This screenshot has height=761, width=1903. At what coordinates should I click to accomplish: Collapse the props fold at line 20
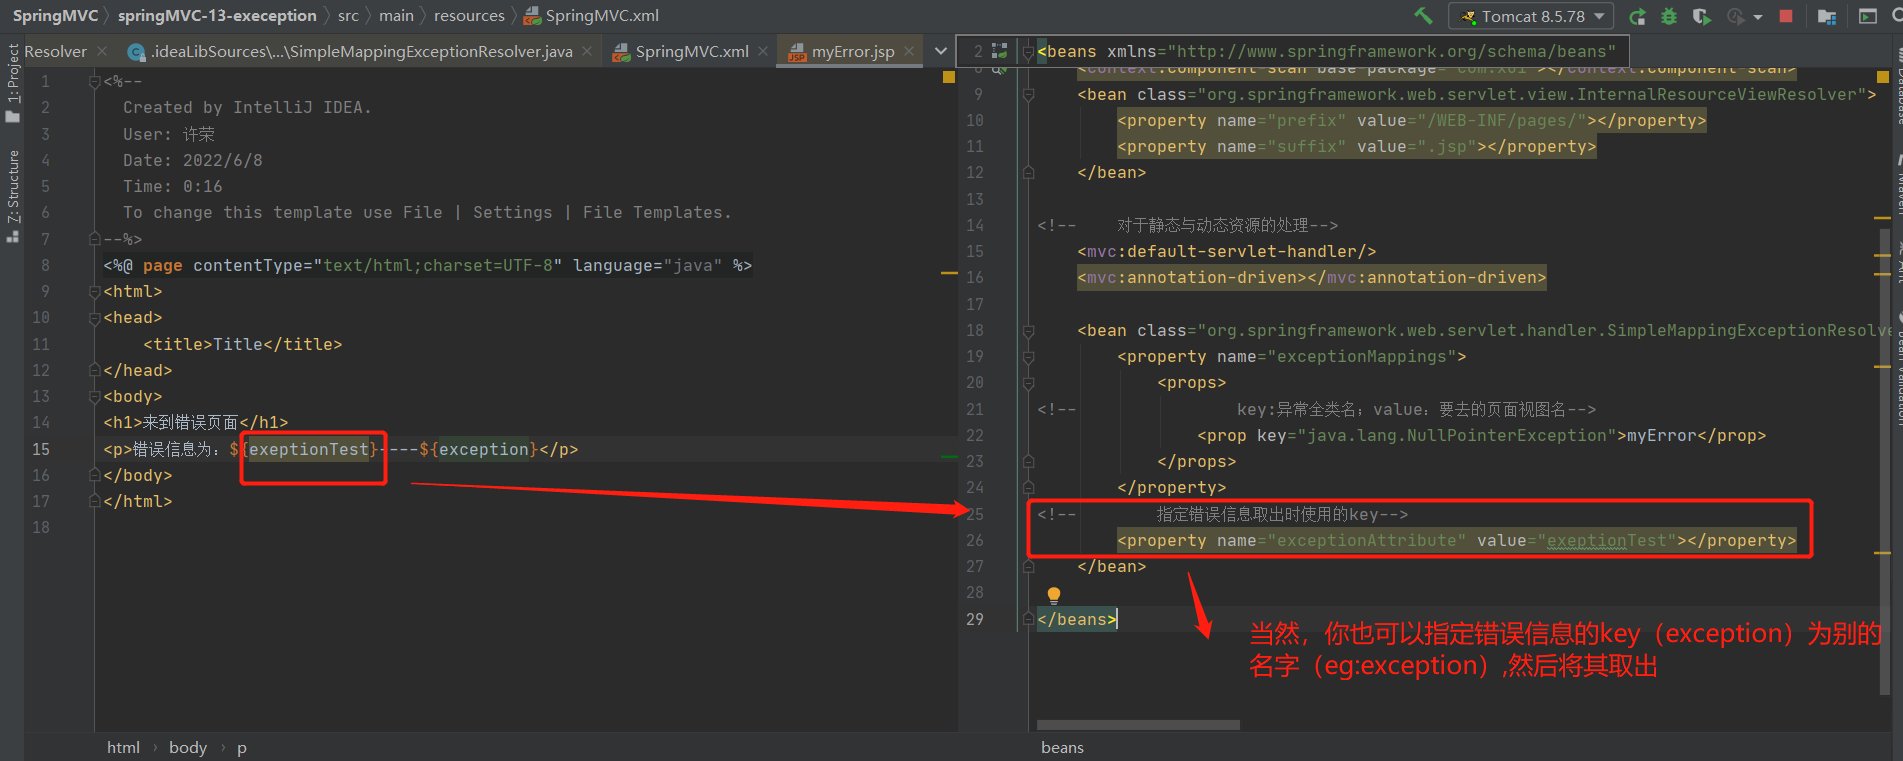[x=1028, y=382]
